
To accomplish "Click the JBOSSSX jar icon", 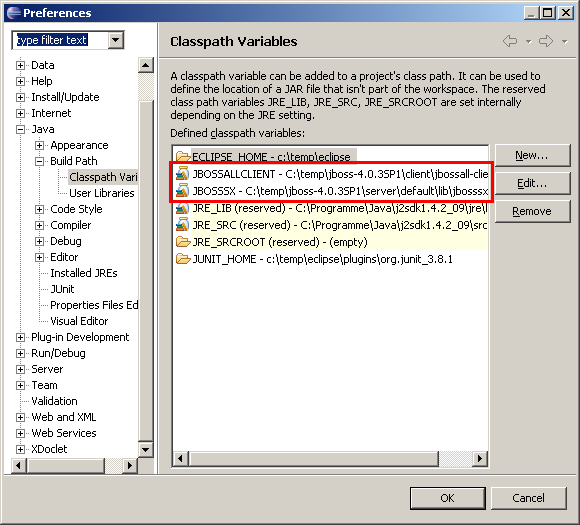I will click(182, 190).
